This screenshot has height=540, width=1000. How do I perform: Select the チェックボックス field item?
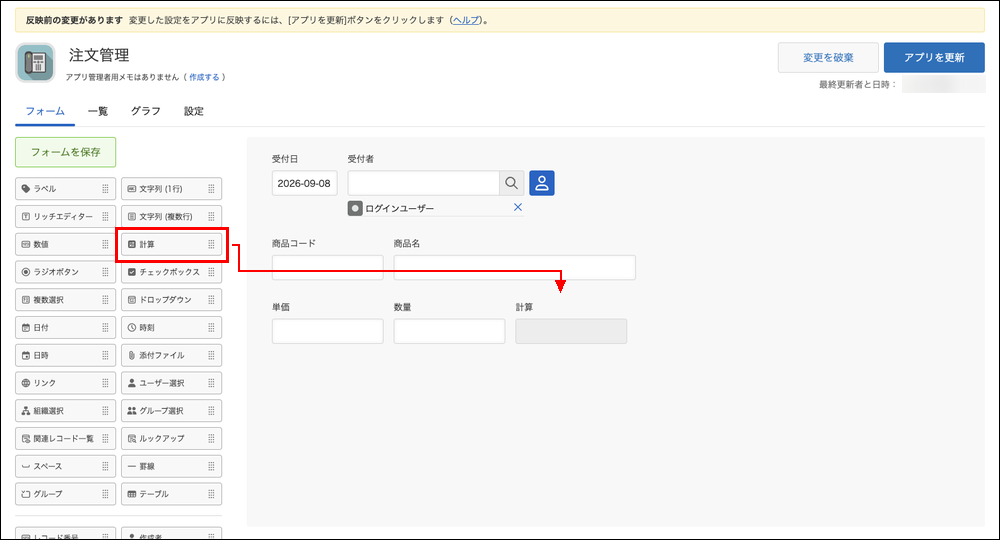172,272
